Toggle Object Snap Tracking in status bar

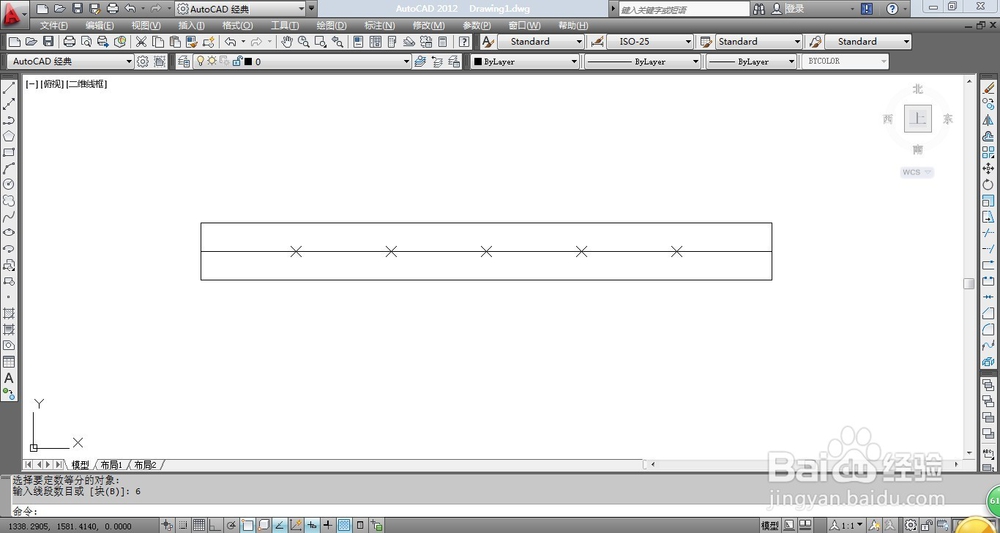pyautogui.click(x=279, y=525)
